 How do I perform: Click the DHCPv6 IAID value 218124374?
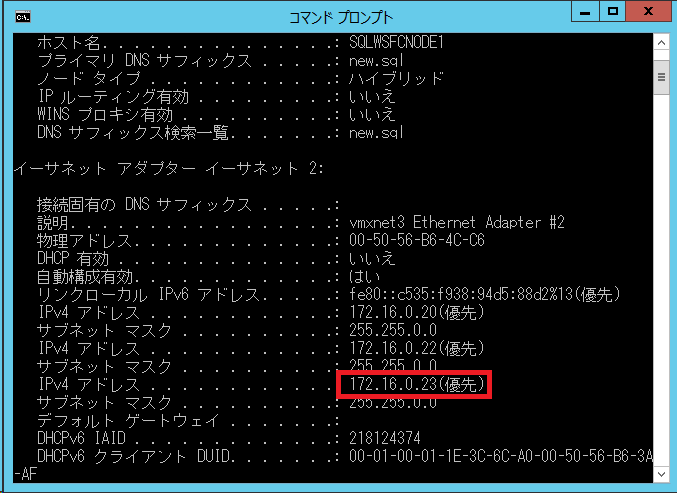385,438
